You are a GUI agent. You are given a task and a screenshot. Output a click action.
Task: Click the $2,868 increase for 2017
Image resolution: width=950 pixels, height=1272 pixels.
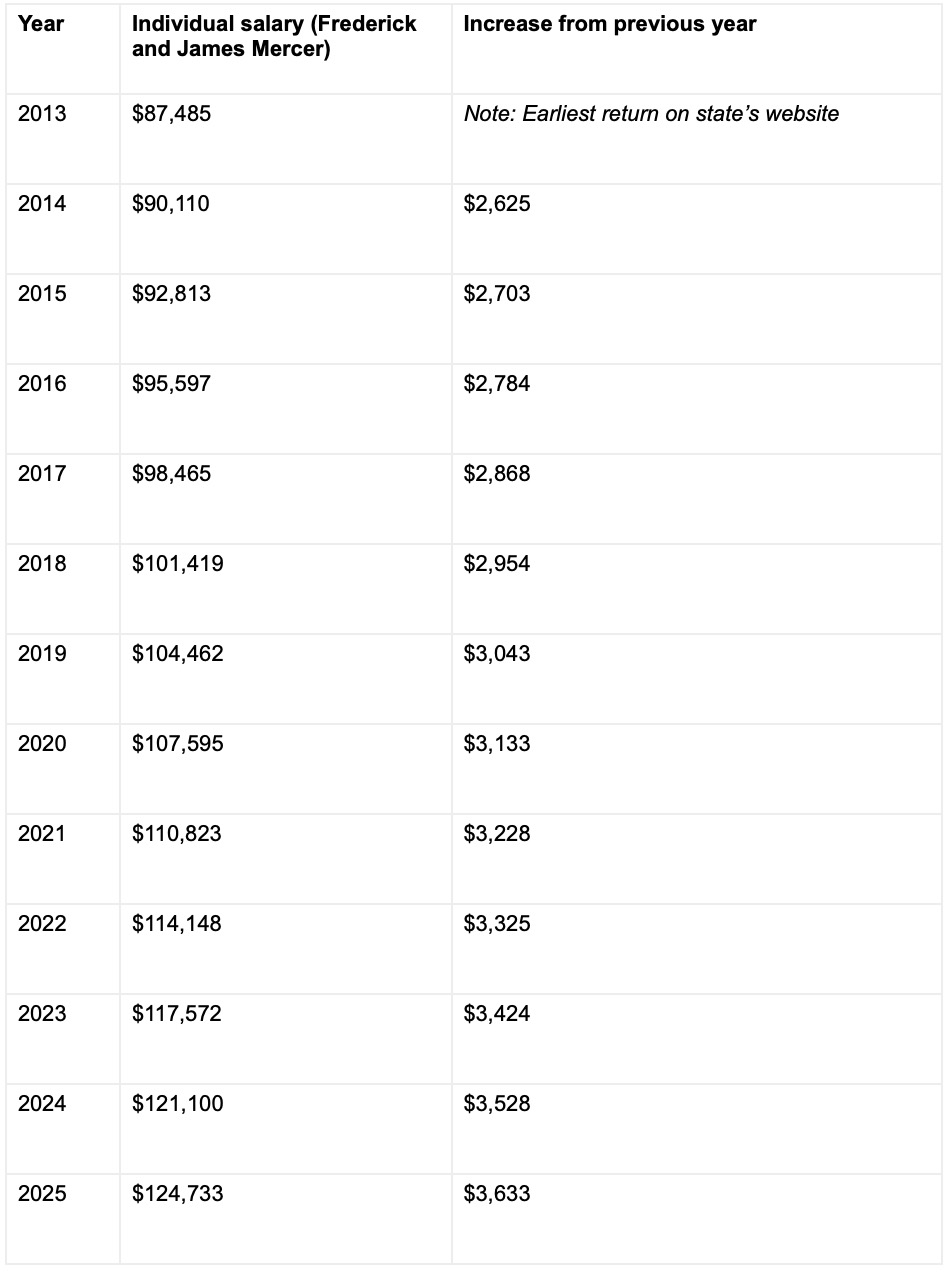click(697, 499)
